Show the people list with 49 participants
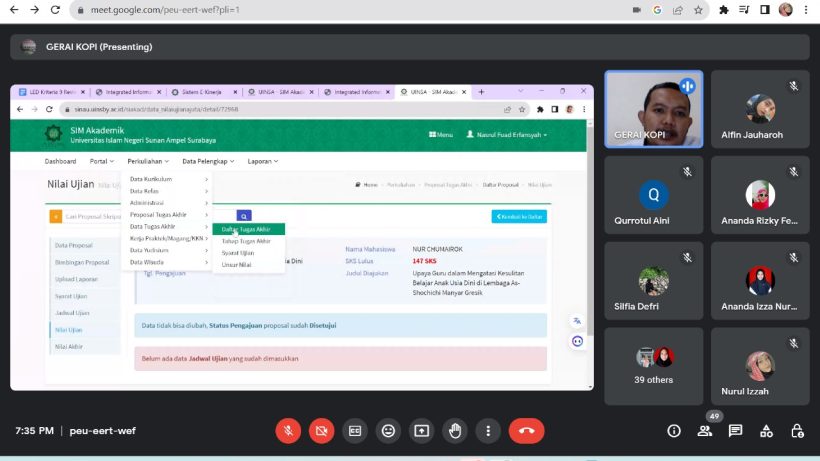 click(x=705, y=431)
